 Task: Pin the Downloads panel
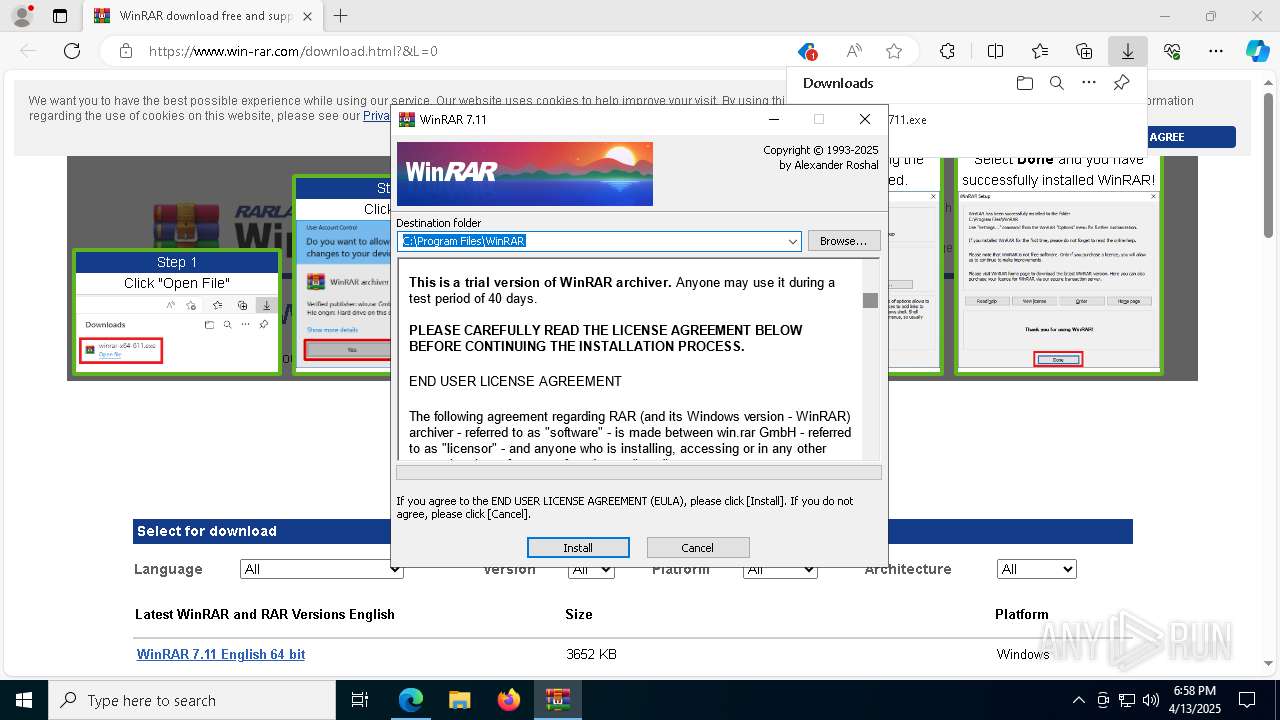(1121, 83)
